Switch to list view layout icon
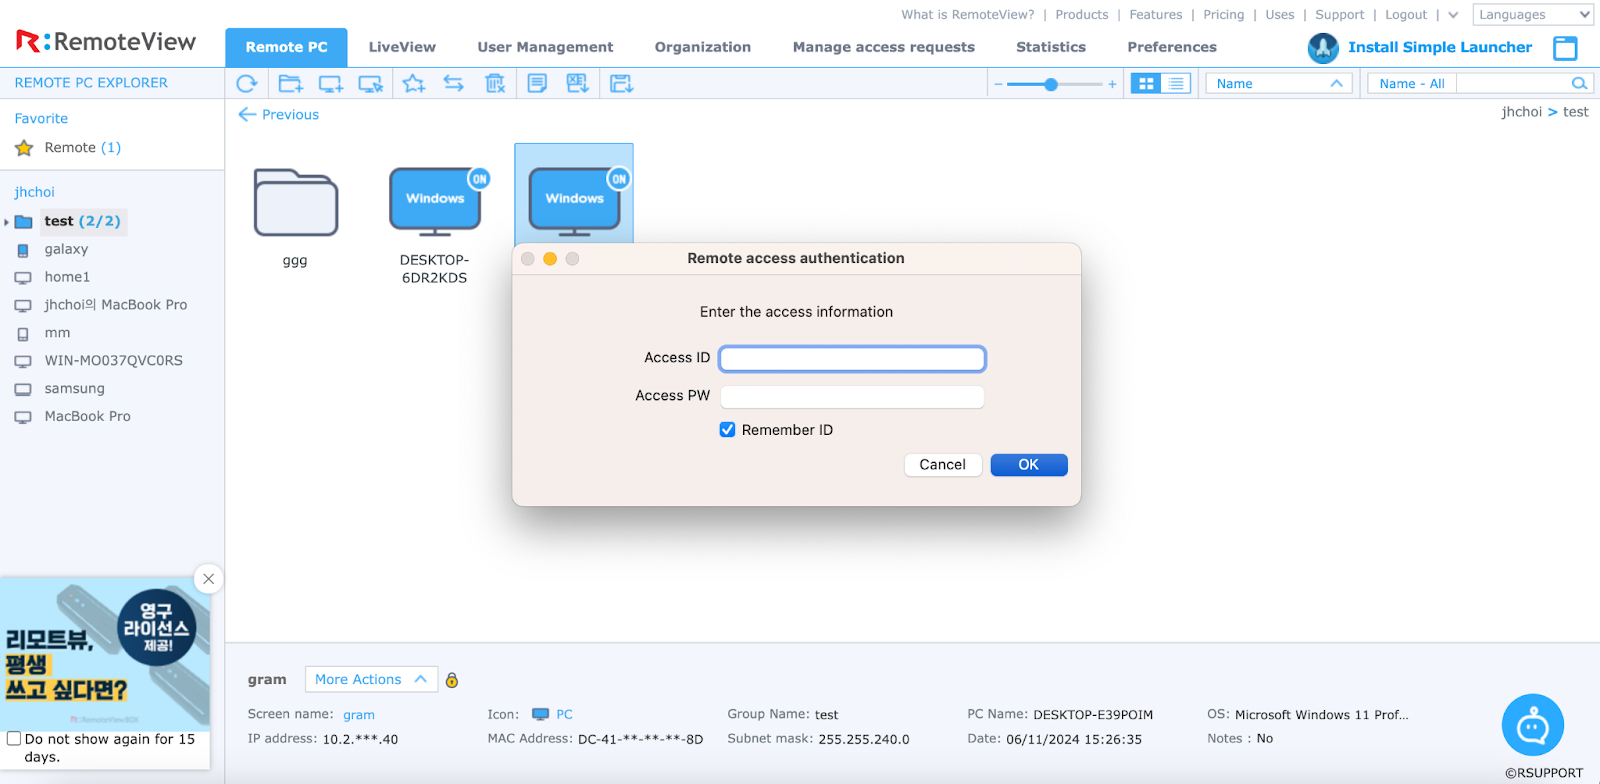Image resolution: width=1600 pixels, height=784 pixels. [x=1176, y=84]
